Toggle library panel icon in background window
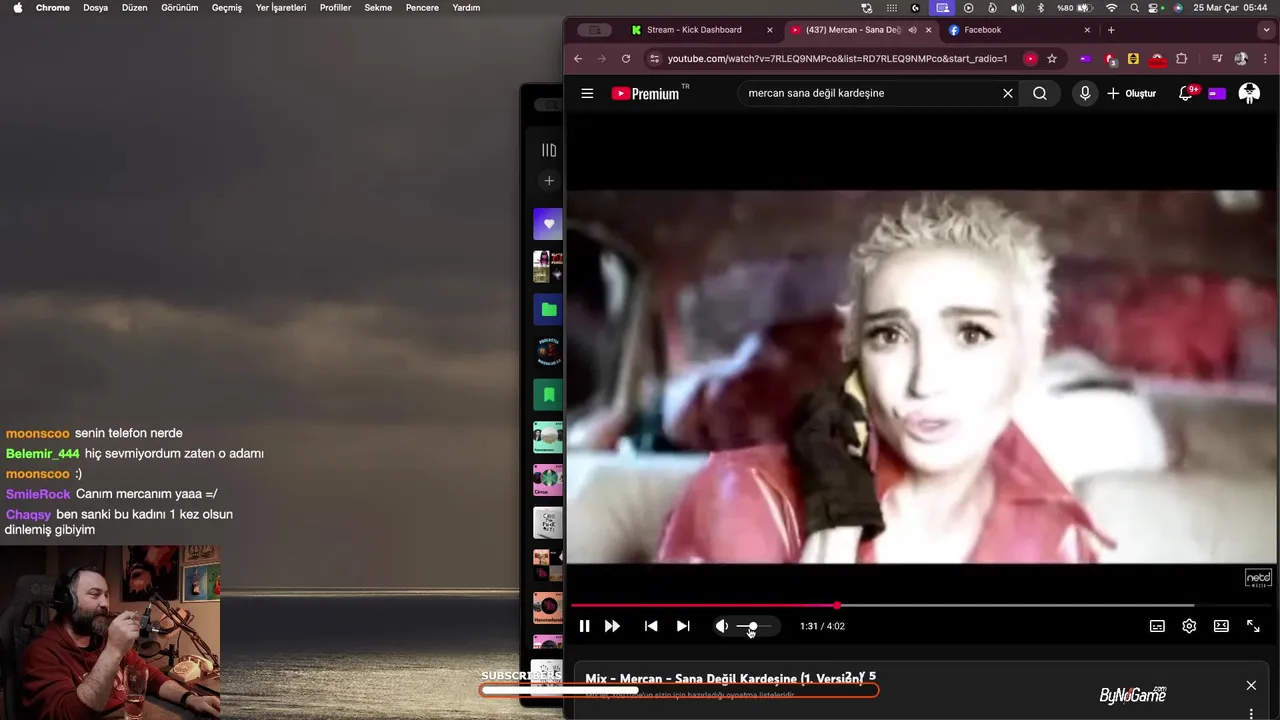This screenshot has width=1280, height=720. pos(549,150)
